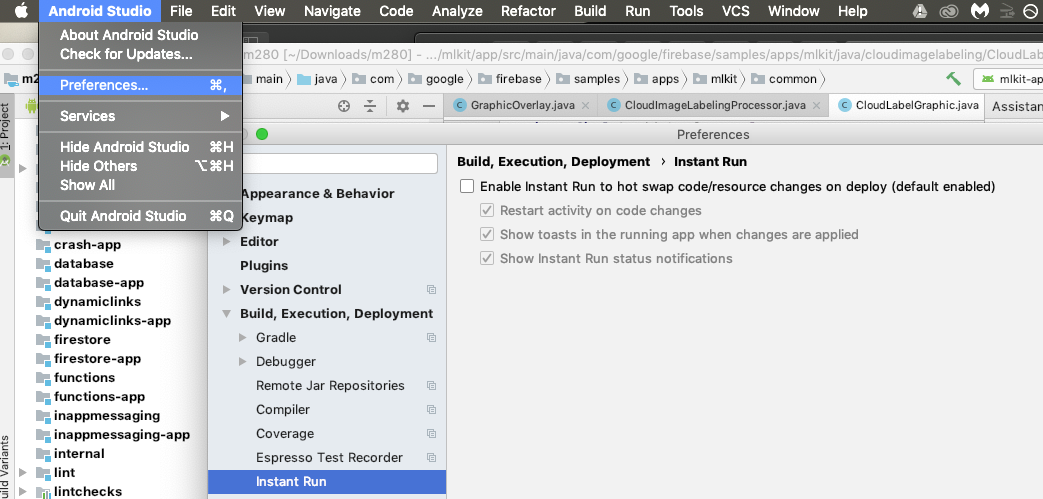Expand the Debugger settings node

coord(243,361)
